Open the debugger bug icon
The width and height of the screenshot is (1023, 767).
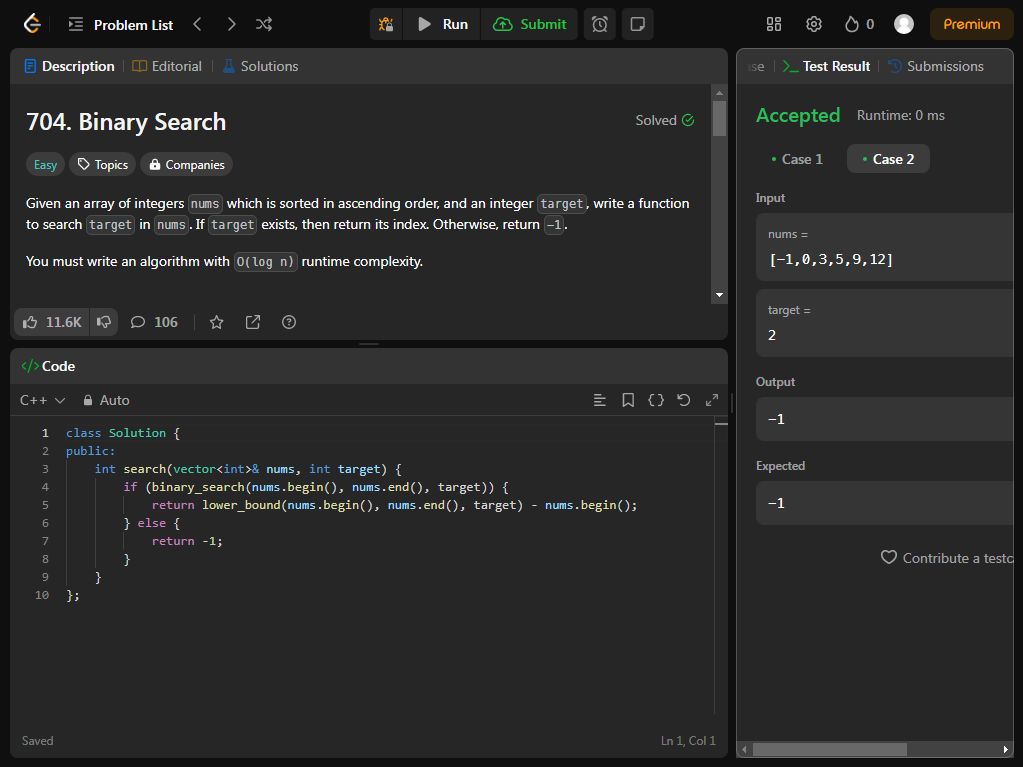coord(386,24)
